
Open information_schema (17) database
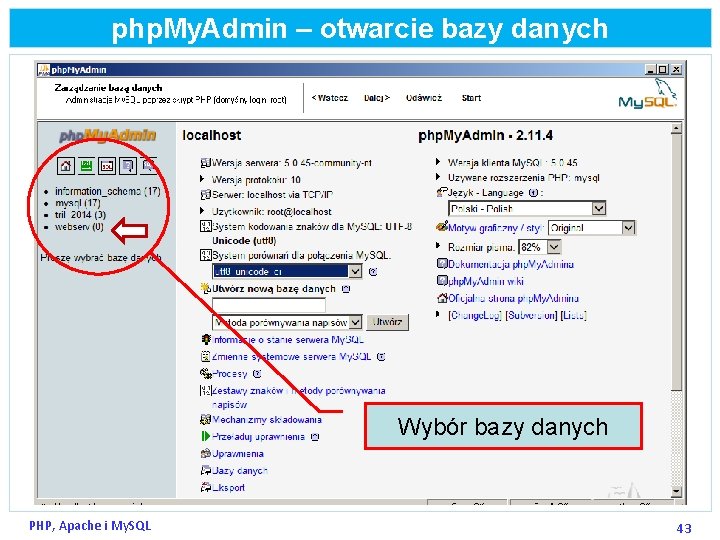click(107, 191)
